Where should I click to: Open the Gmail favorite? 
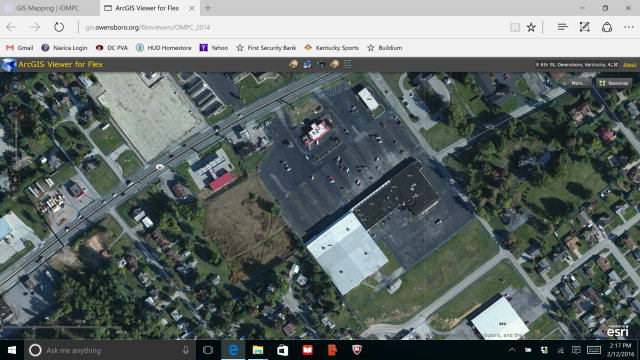20,48
